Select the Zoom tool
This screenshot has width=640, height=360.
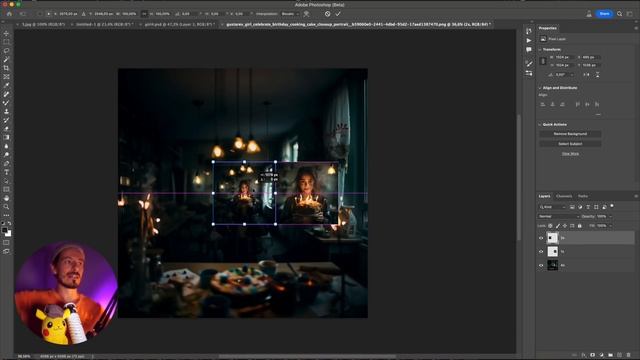(6, 207)
